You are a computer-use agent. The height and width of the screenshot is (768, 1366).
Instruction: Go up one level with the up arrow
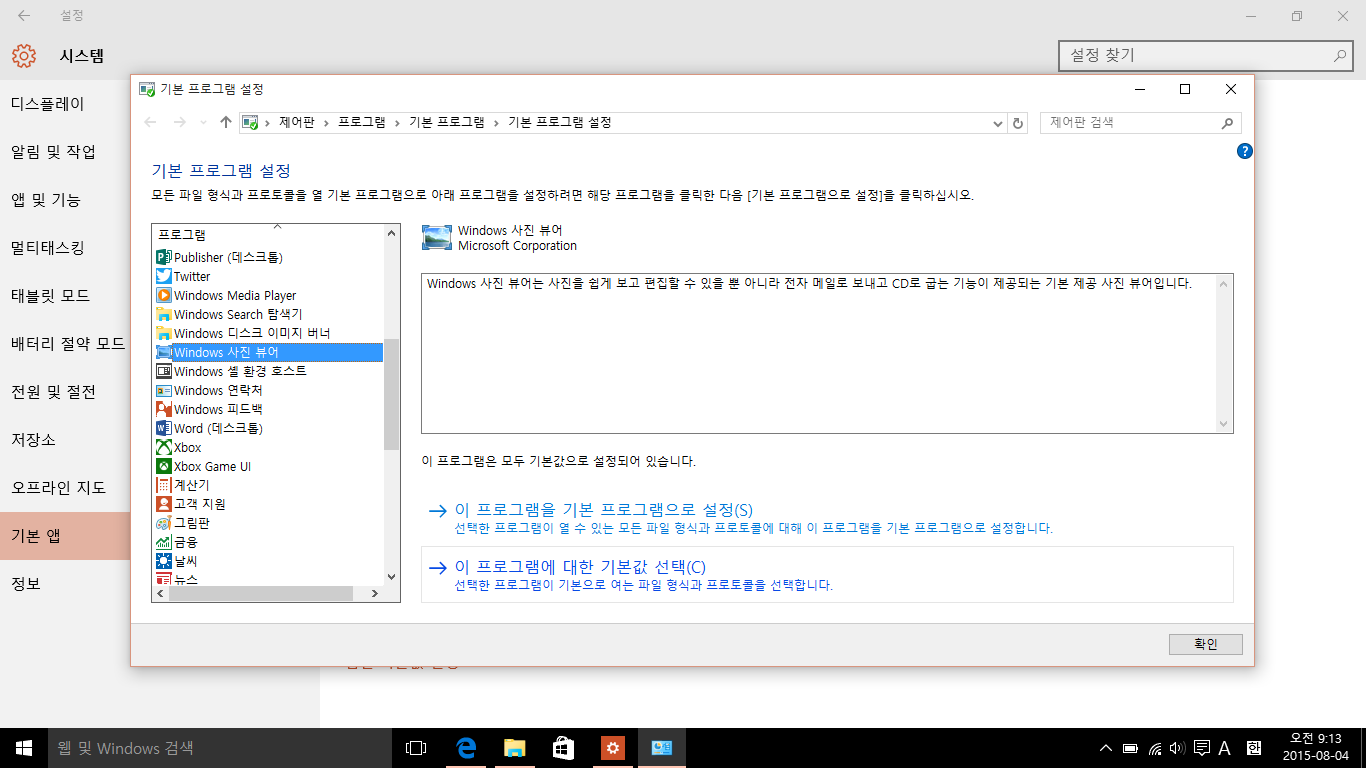pyautogui.click(x=226, y=122)
